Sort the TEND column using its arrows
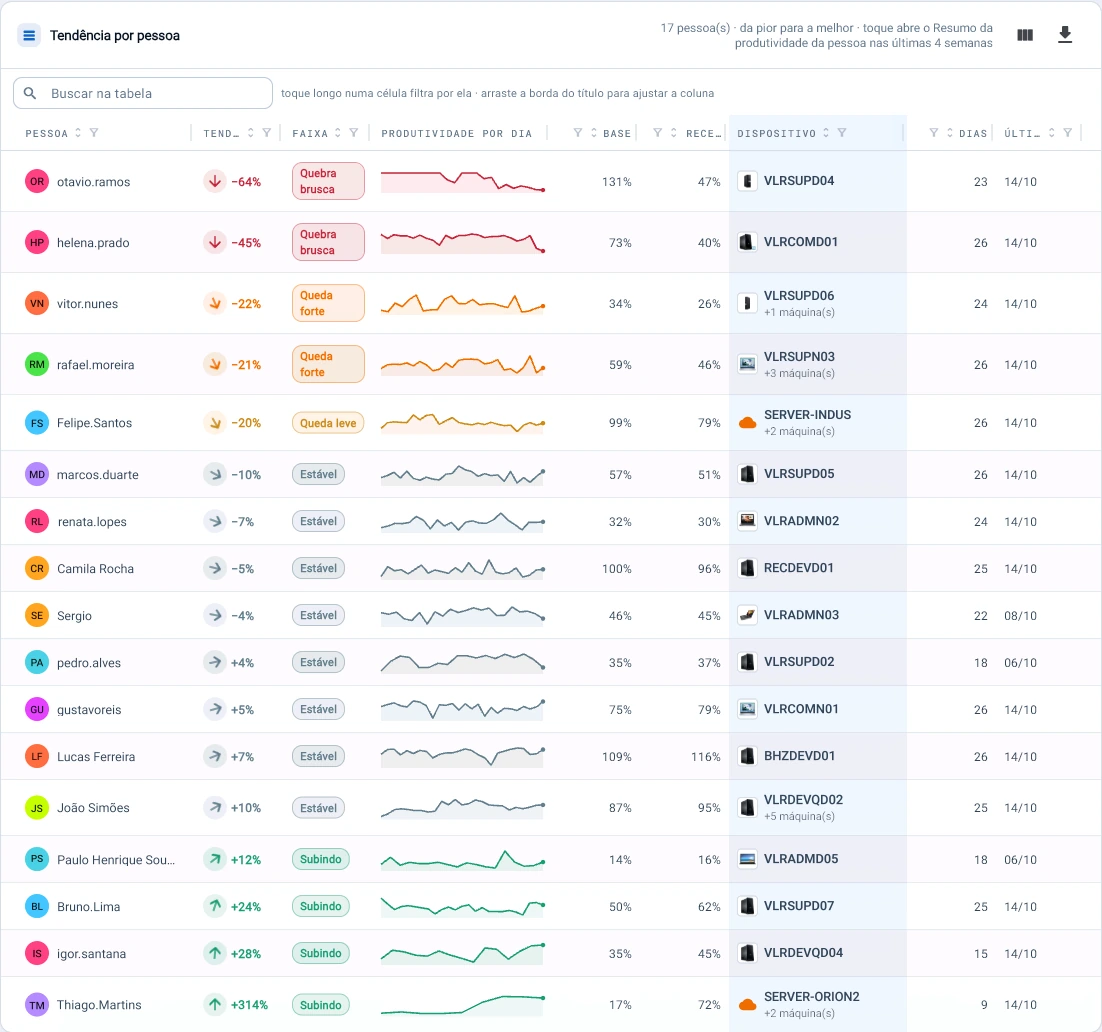 tap(251, 133)
